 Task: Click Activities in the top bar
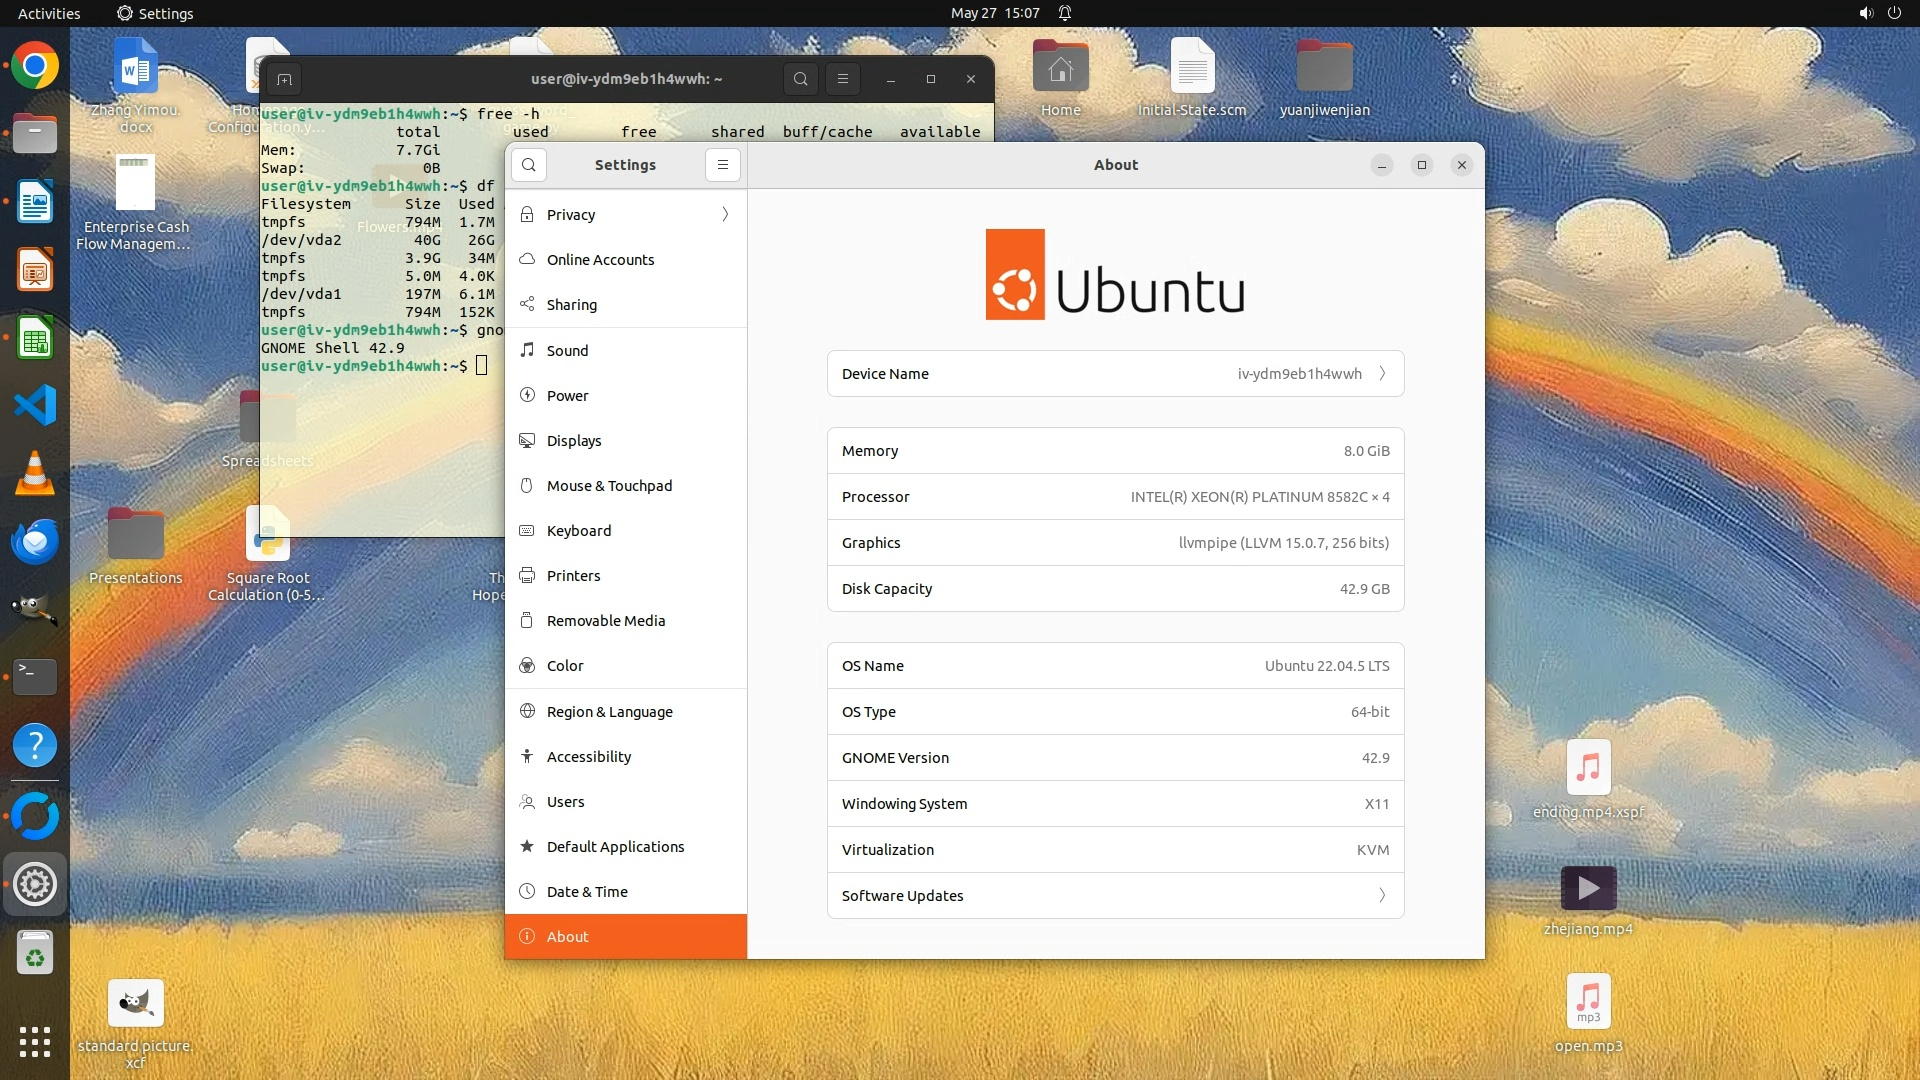pyautogui.click(x=49, y=13)
